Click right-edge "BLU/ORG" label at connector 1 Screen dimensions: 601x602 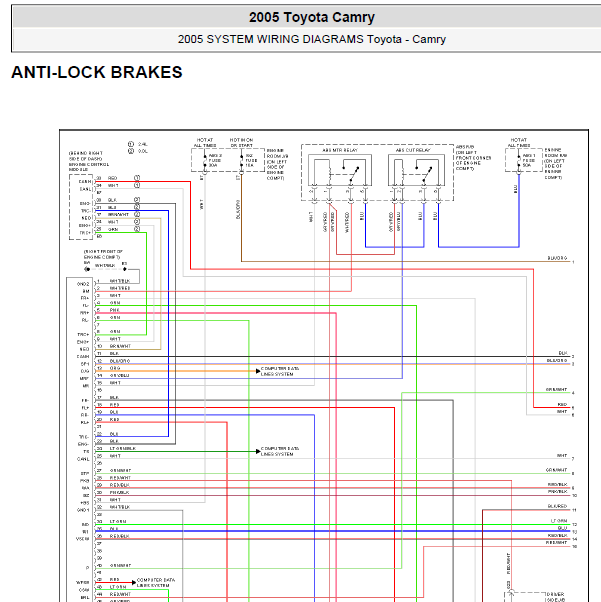(x=557, y=258)
